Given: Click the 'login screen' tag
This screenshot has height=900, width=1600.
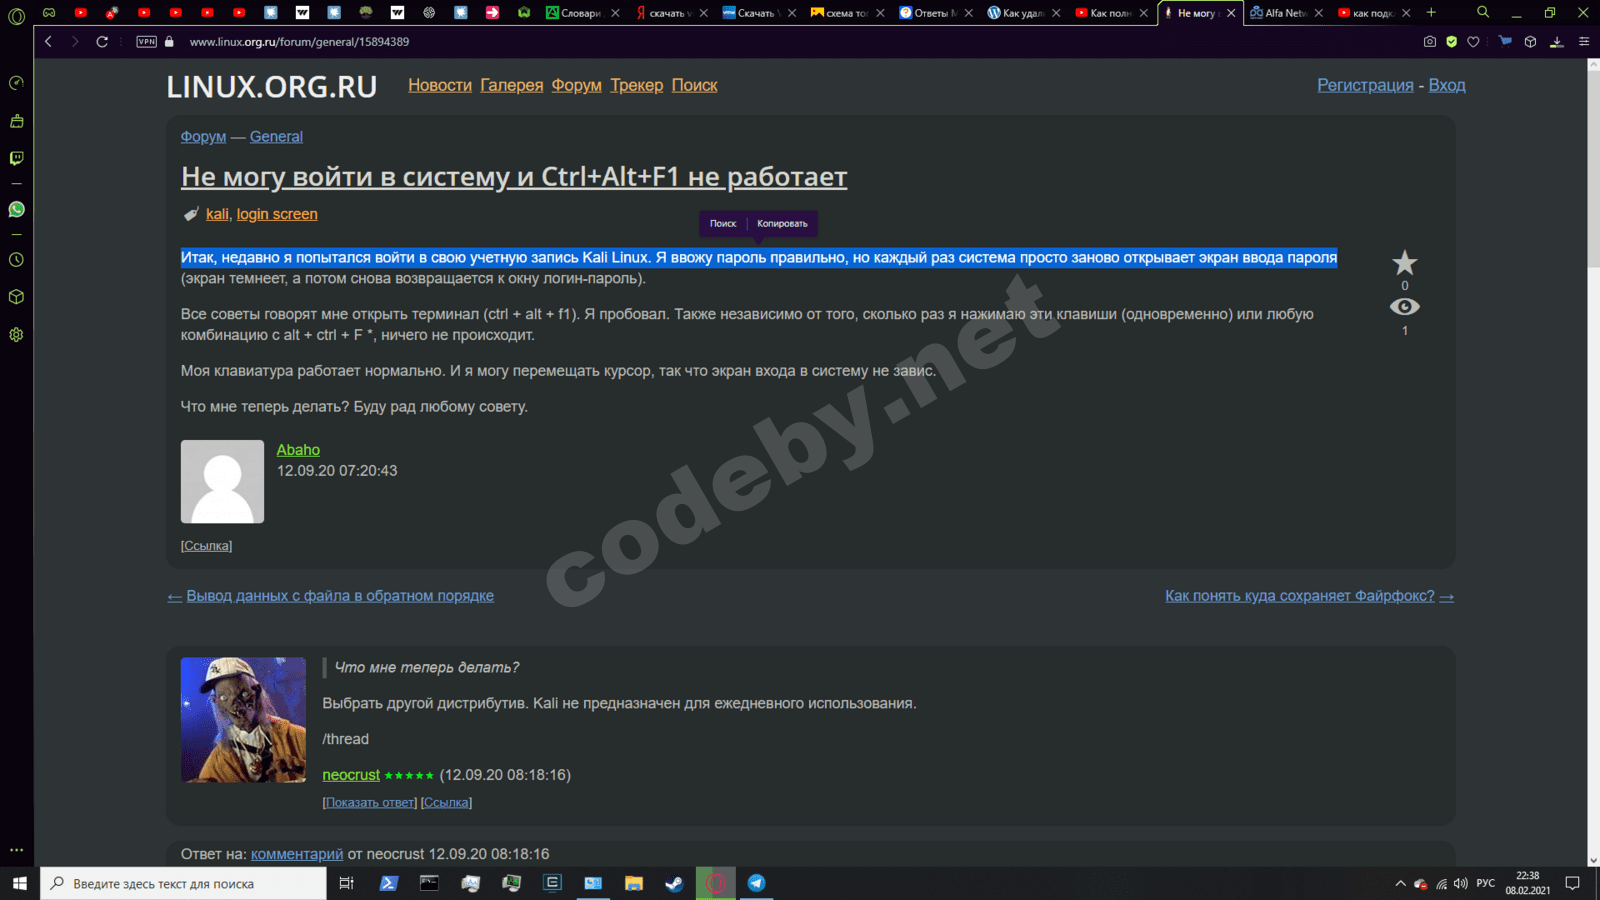Looking at the screenshot, I should click(x=277, y=214).
